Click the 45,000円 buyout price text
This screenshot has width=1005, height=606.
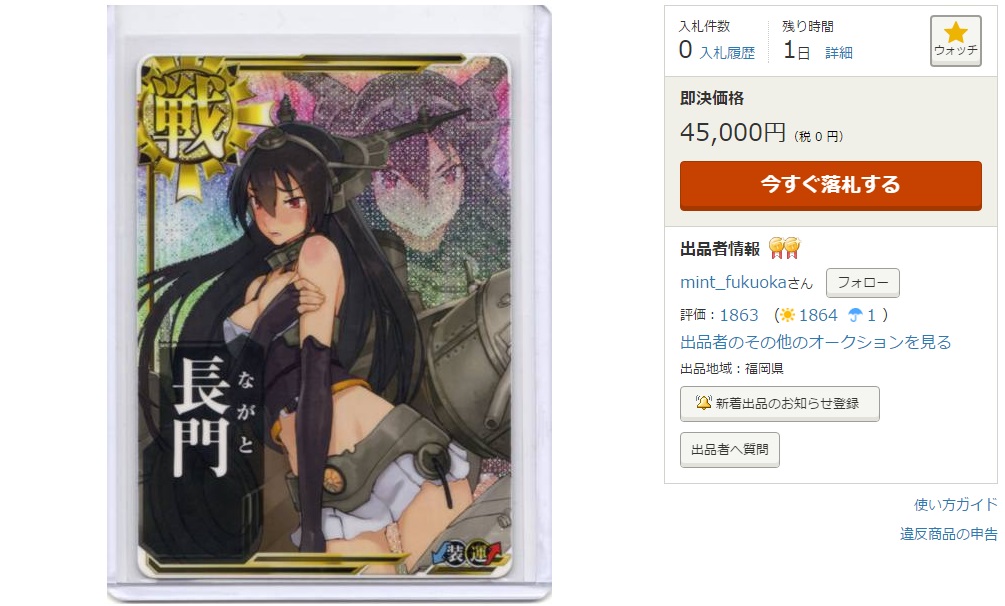733,133
